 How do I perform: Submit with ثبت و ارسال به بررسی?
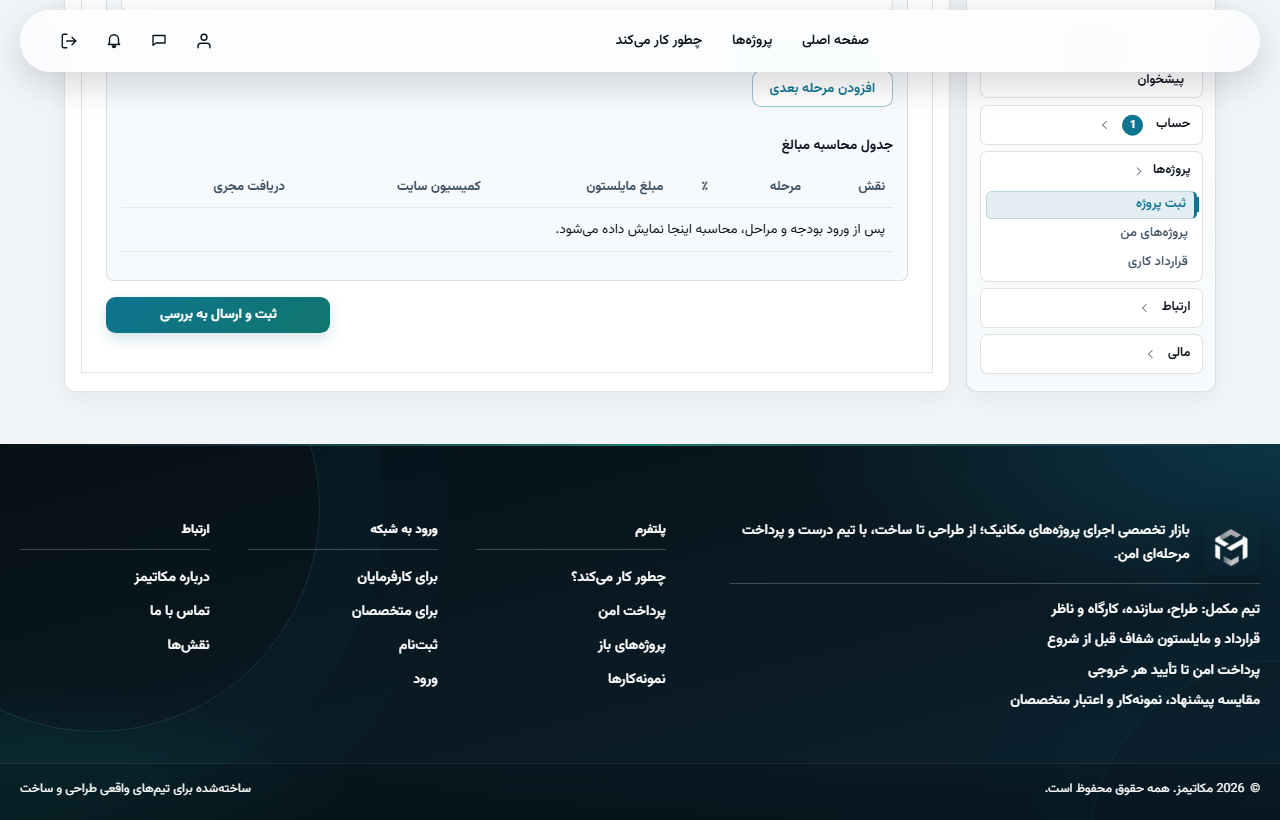(218, 315)
